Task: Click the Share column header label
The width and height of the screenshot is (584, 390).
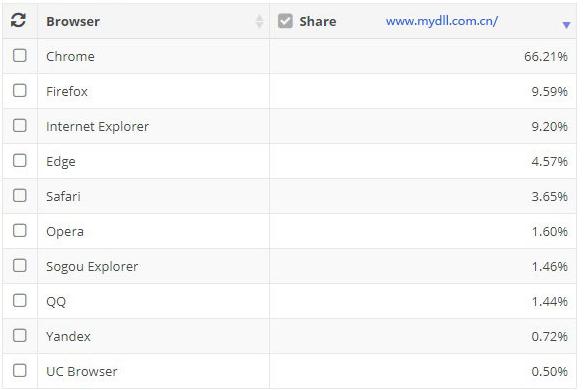Action: (x=318, y=21)
